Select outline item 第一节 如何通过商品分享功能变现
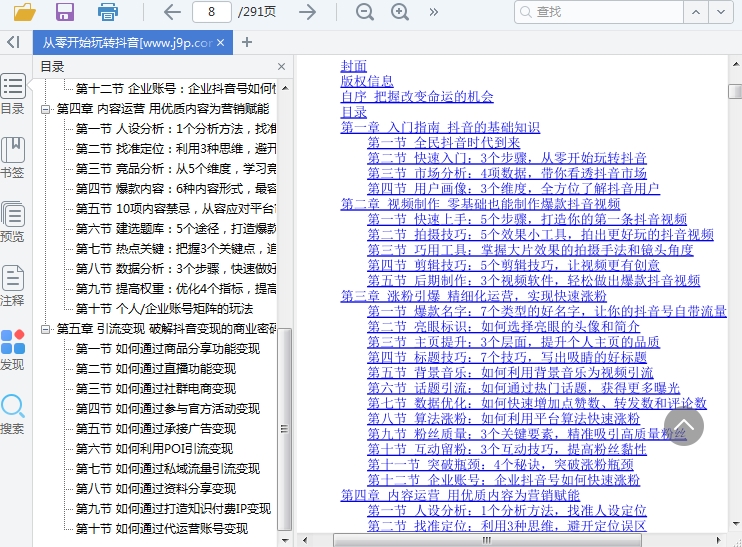This screenshot has width=742, height=547. [168, 349]
